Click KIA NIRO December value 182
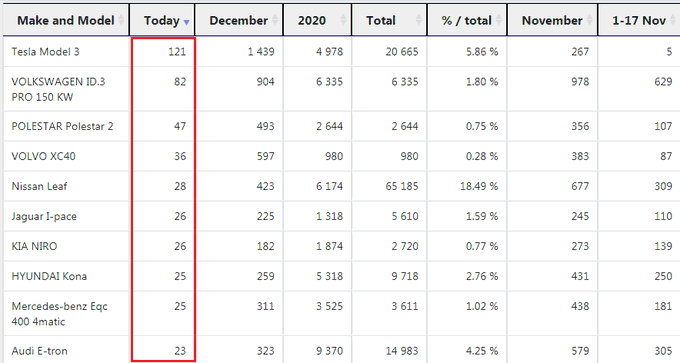 pos(265,246)
